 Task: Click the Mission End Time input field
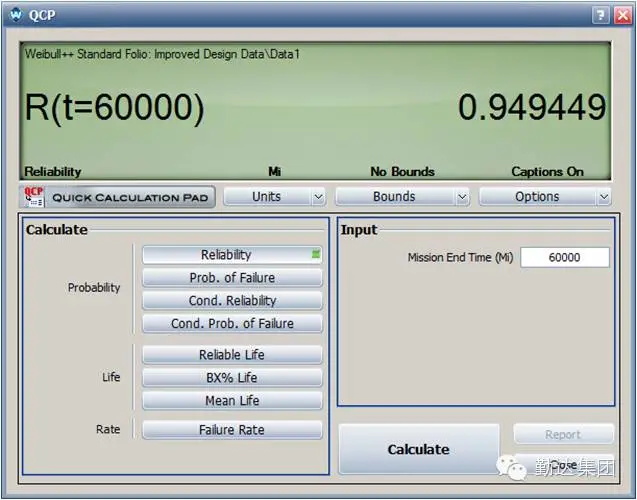click(565, 257)
